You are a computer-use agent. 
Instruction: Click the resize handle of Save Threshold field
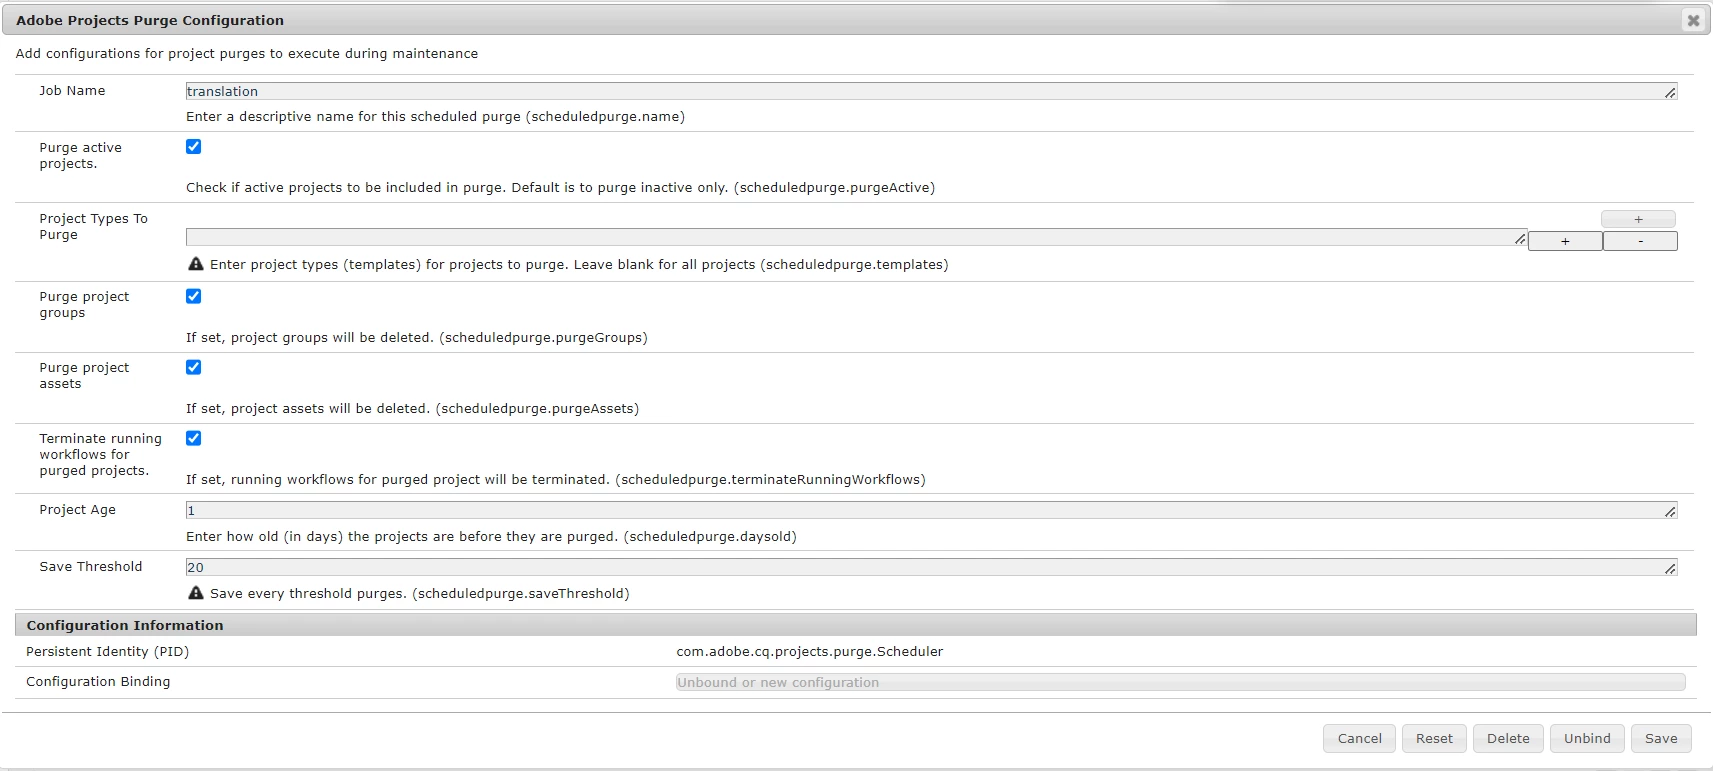pos(1670,569)
